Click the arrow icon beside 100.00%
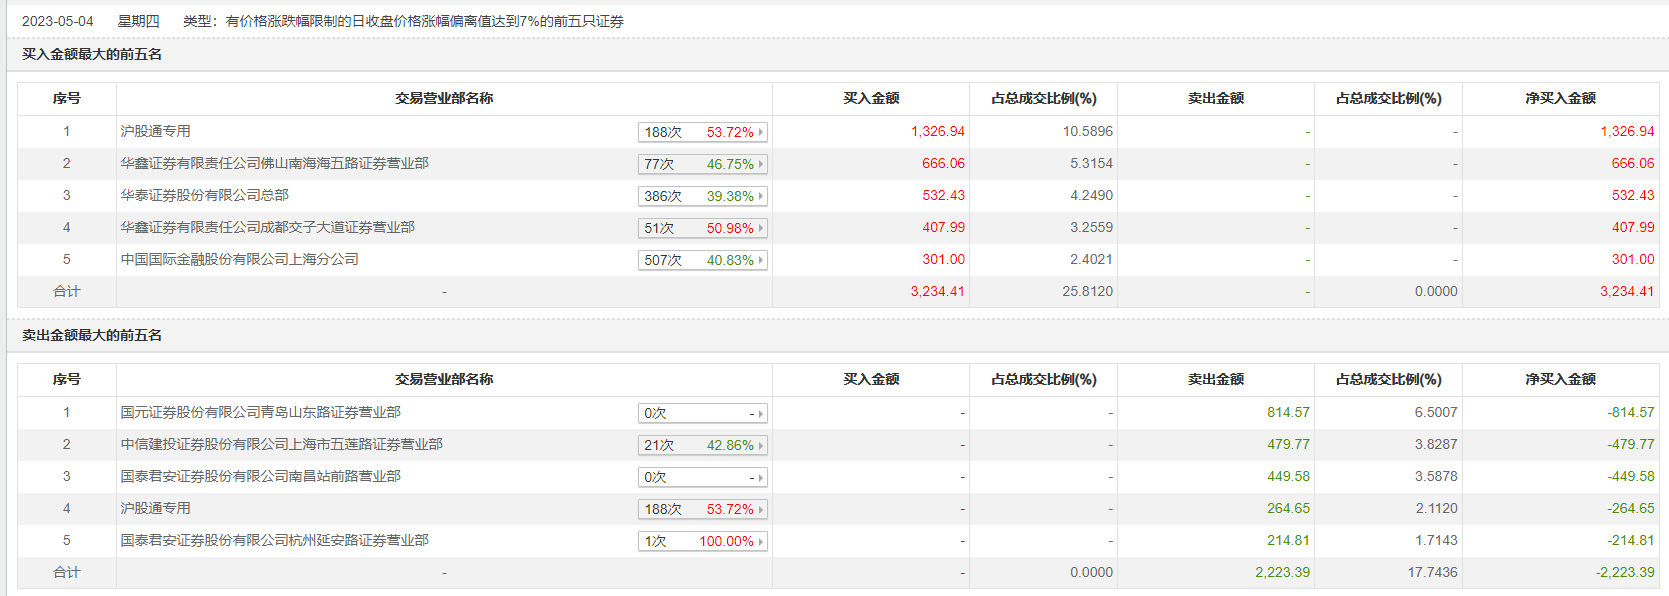 [x=761, y=541]
